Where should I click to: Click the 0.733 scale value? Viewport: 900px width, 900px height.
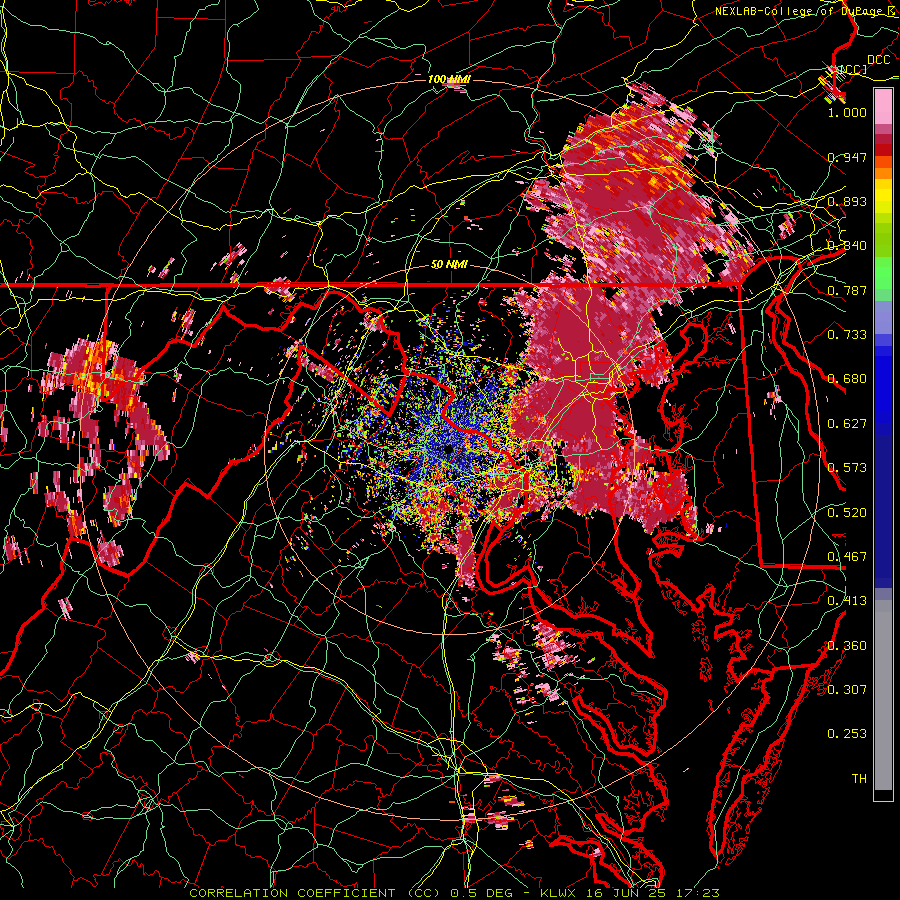847,335
